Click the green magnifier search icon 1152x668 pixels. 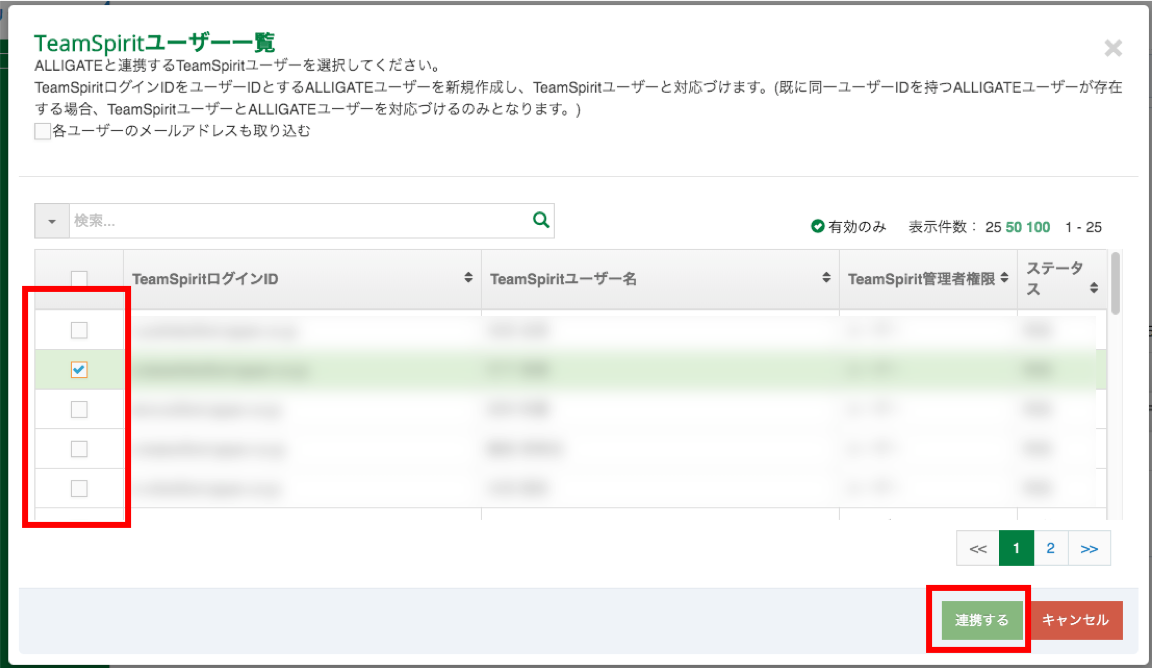(541, 220)
